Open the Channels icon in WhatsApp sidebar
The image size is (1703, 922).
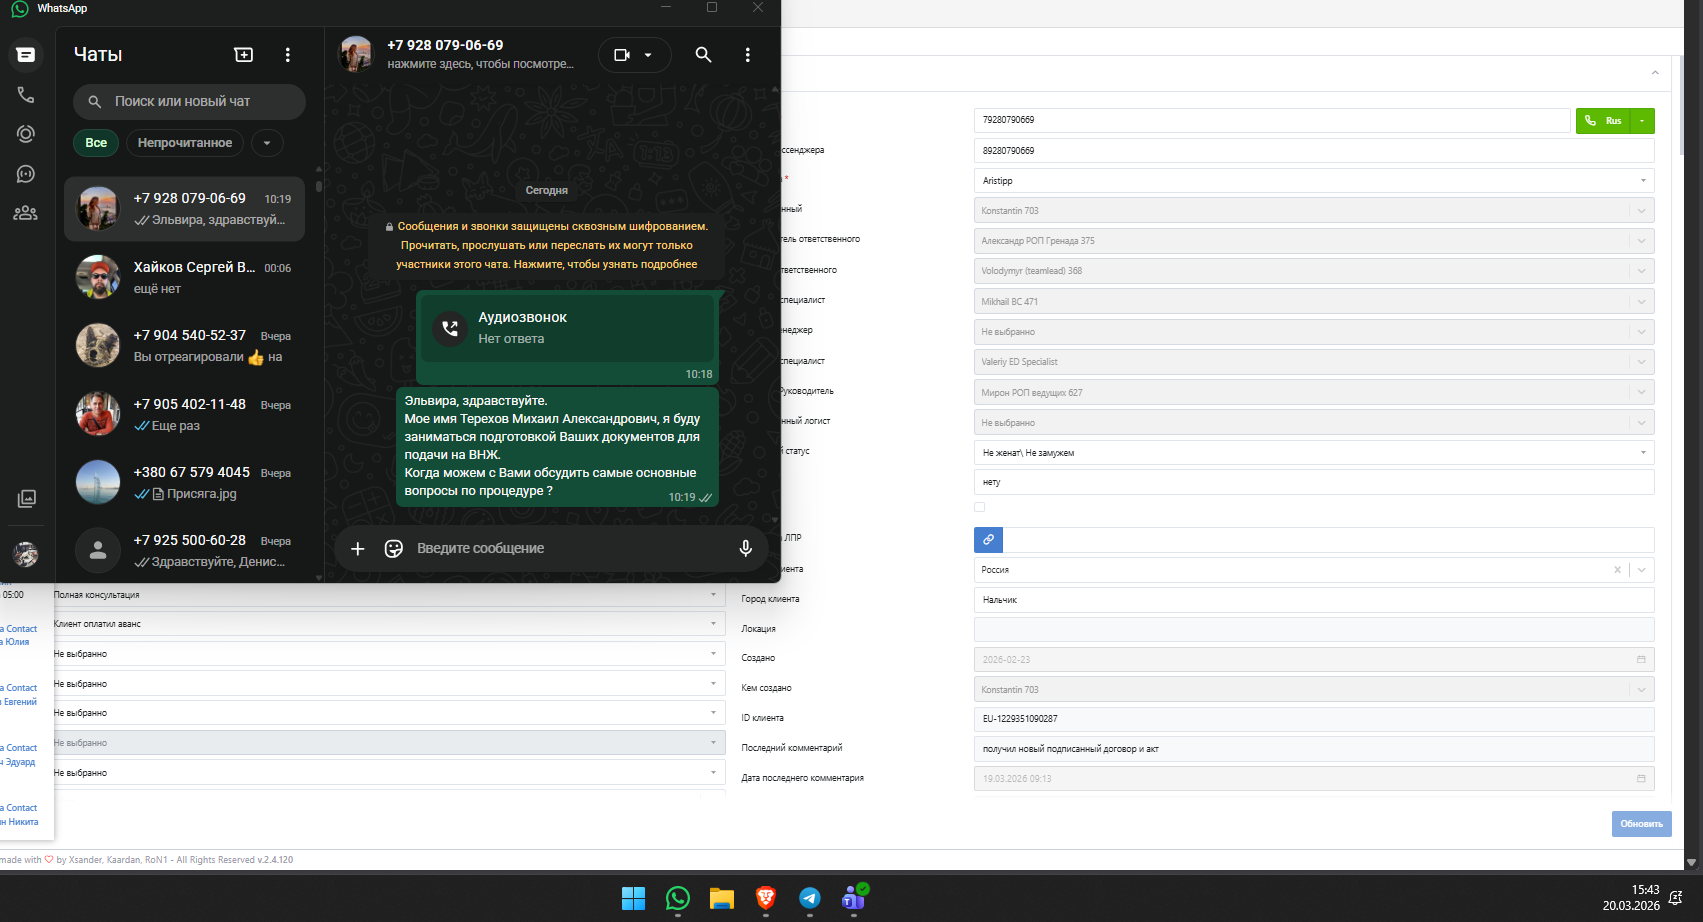(x=26, y=174)
